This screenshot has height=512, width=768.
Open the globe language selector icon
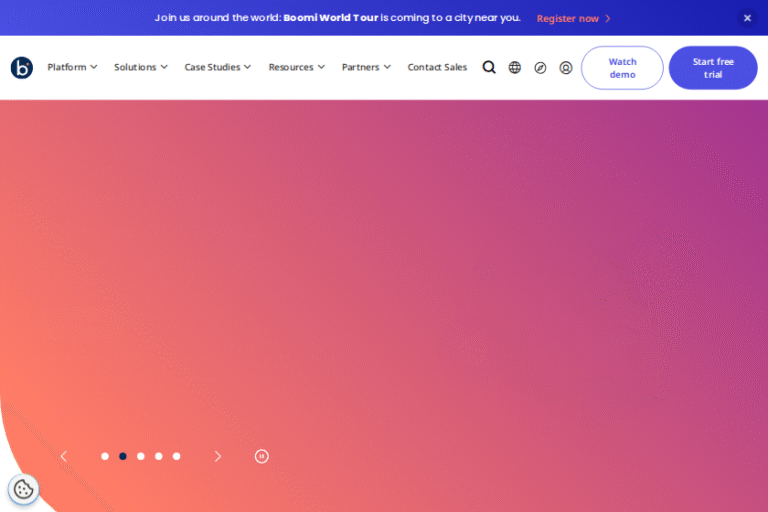(x=515, y=68)
